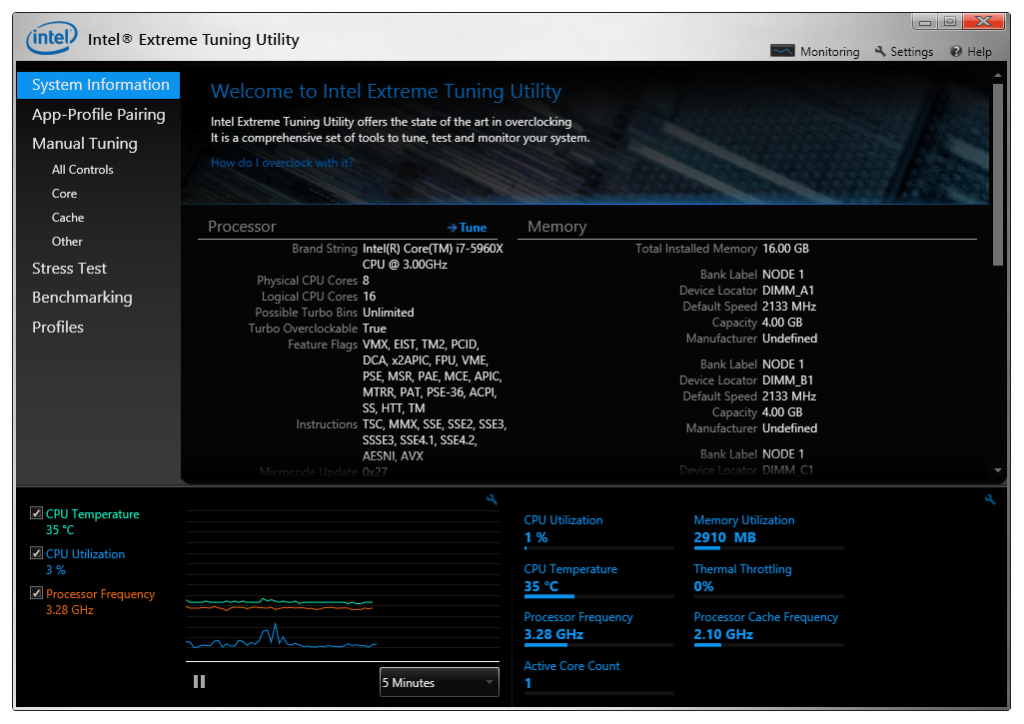Open the Stress Test section
The height and width of the screenshot is (724, 1024).
(x=69, y=268)
